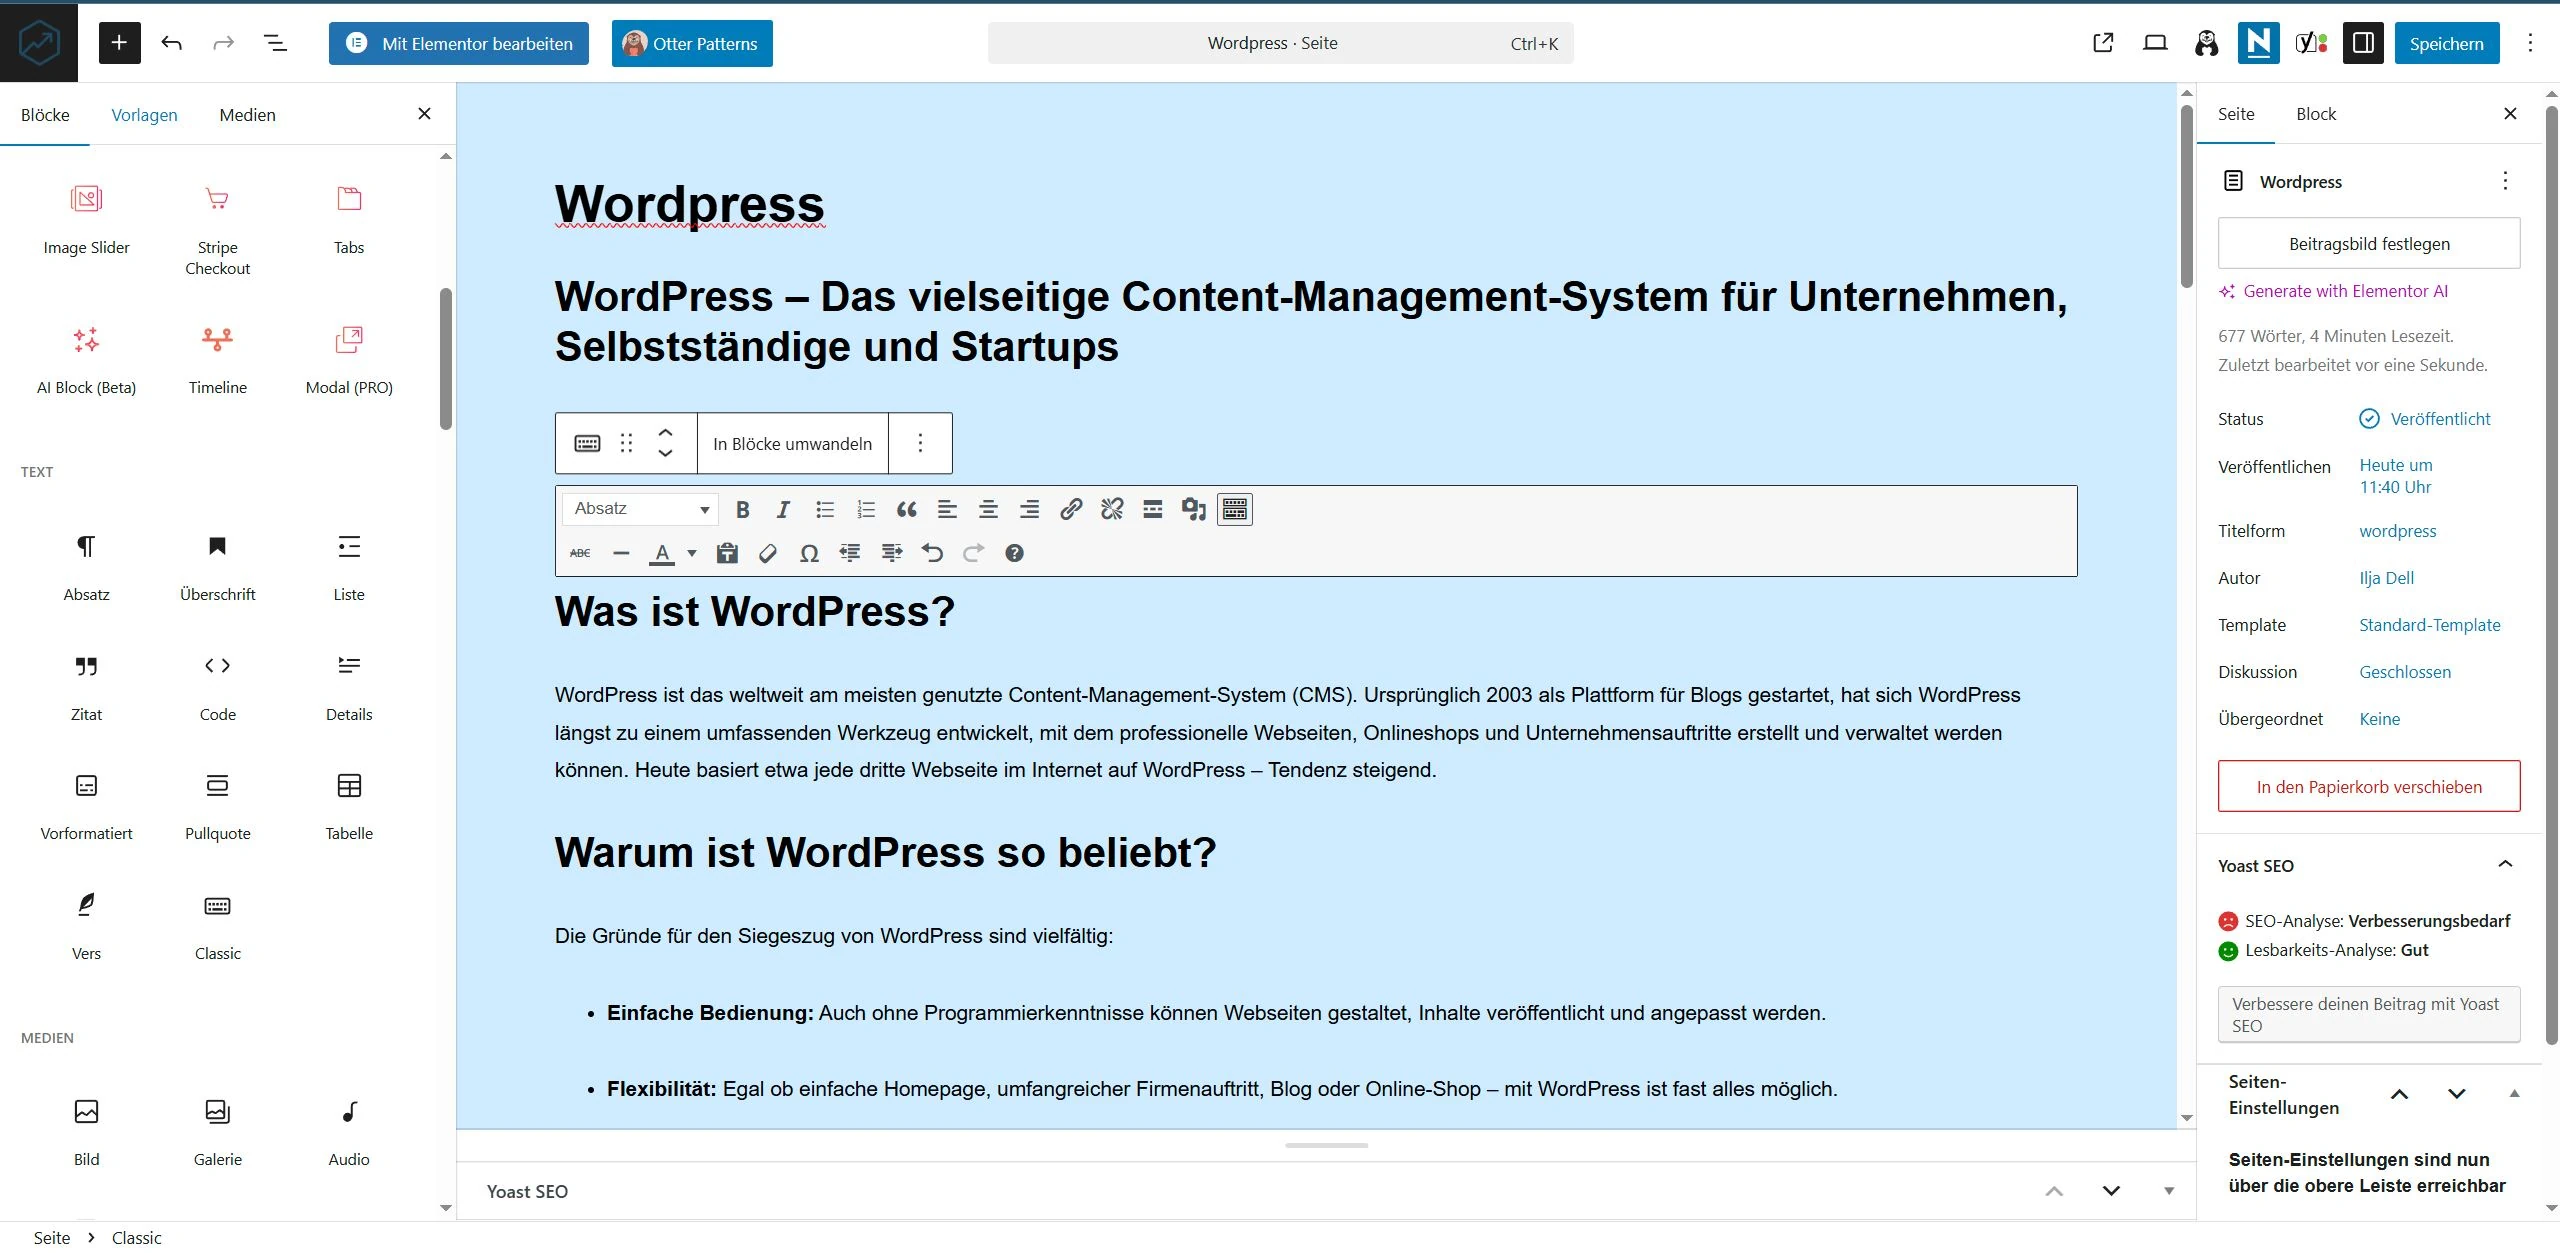Insert an Image Slider block

[x=87, y=220]
